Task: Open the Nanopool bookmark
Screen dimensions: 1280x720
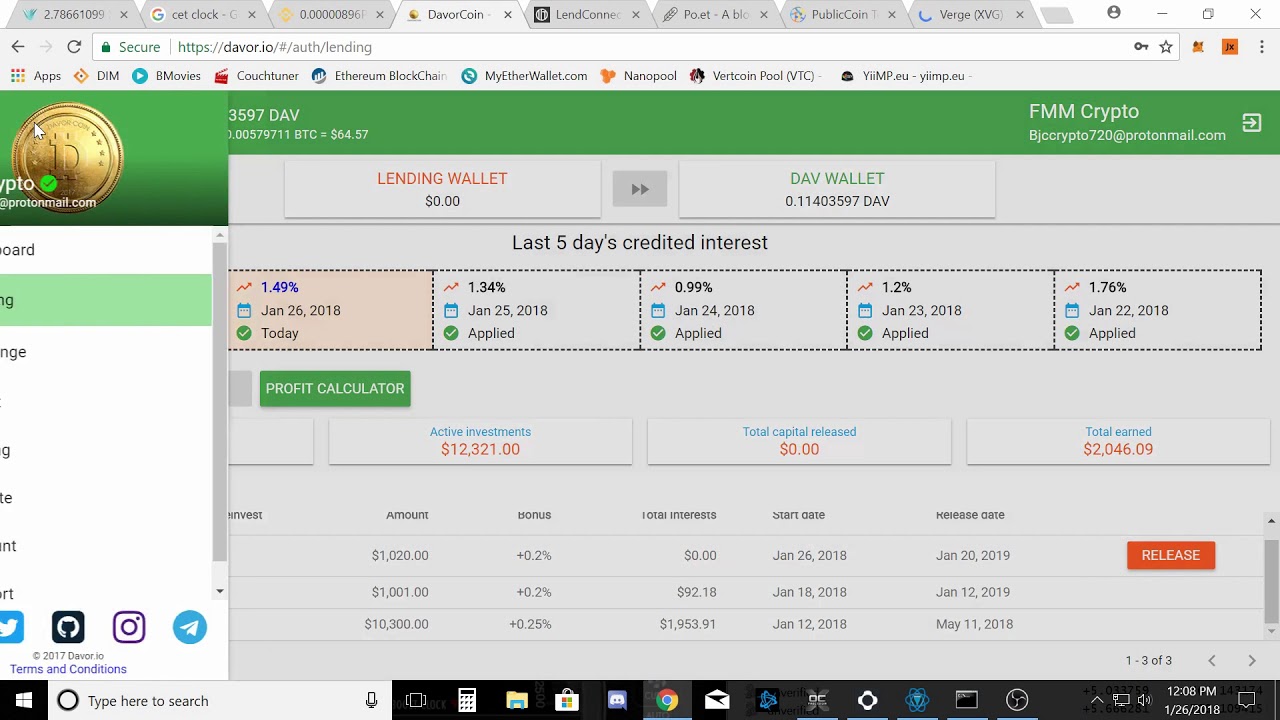Action: click(x=639, y=76)
